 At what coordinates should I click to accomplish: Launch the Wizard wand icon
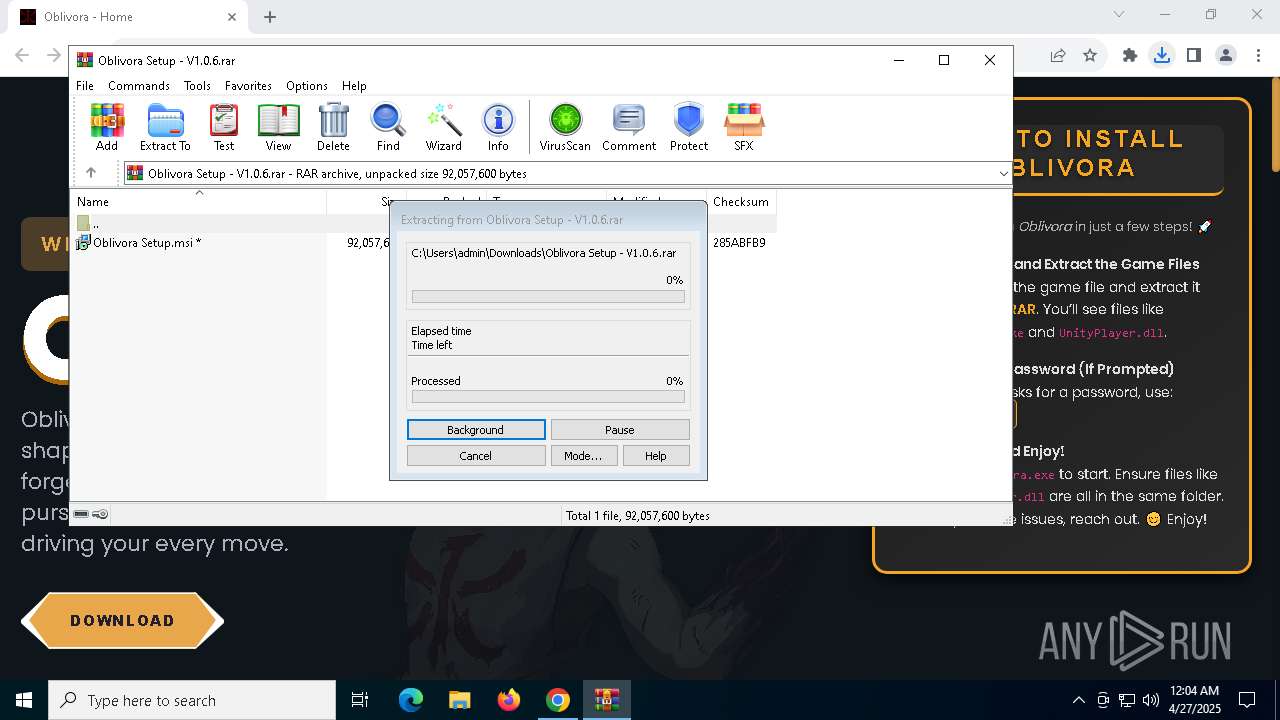click(443, 126)
